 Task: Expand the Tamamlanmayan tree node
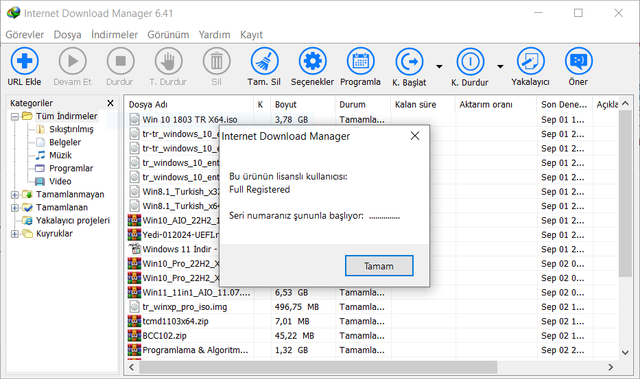coord(15,195)
